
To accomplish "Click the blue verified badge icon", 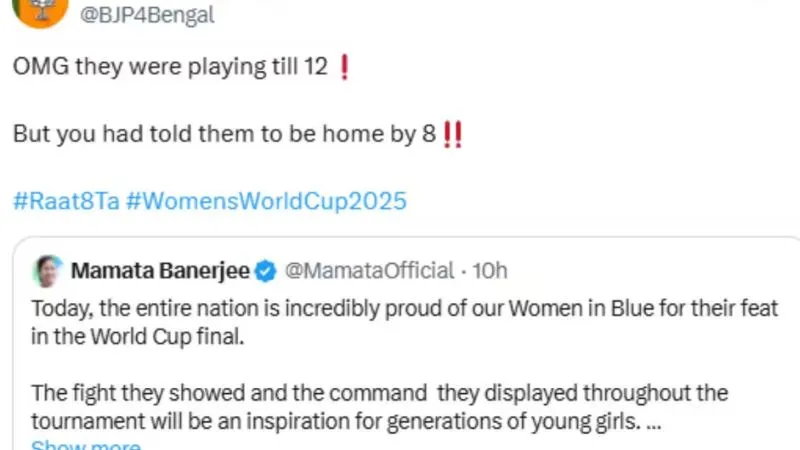I will coord(265,270).
